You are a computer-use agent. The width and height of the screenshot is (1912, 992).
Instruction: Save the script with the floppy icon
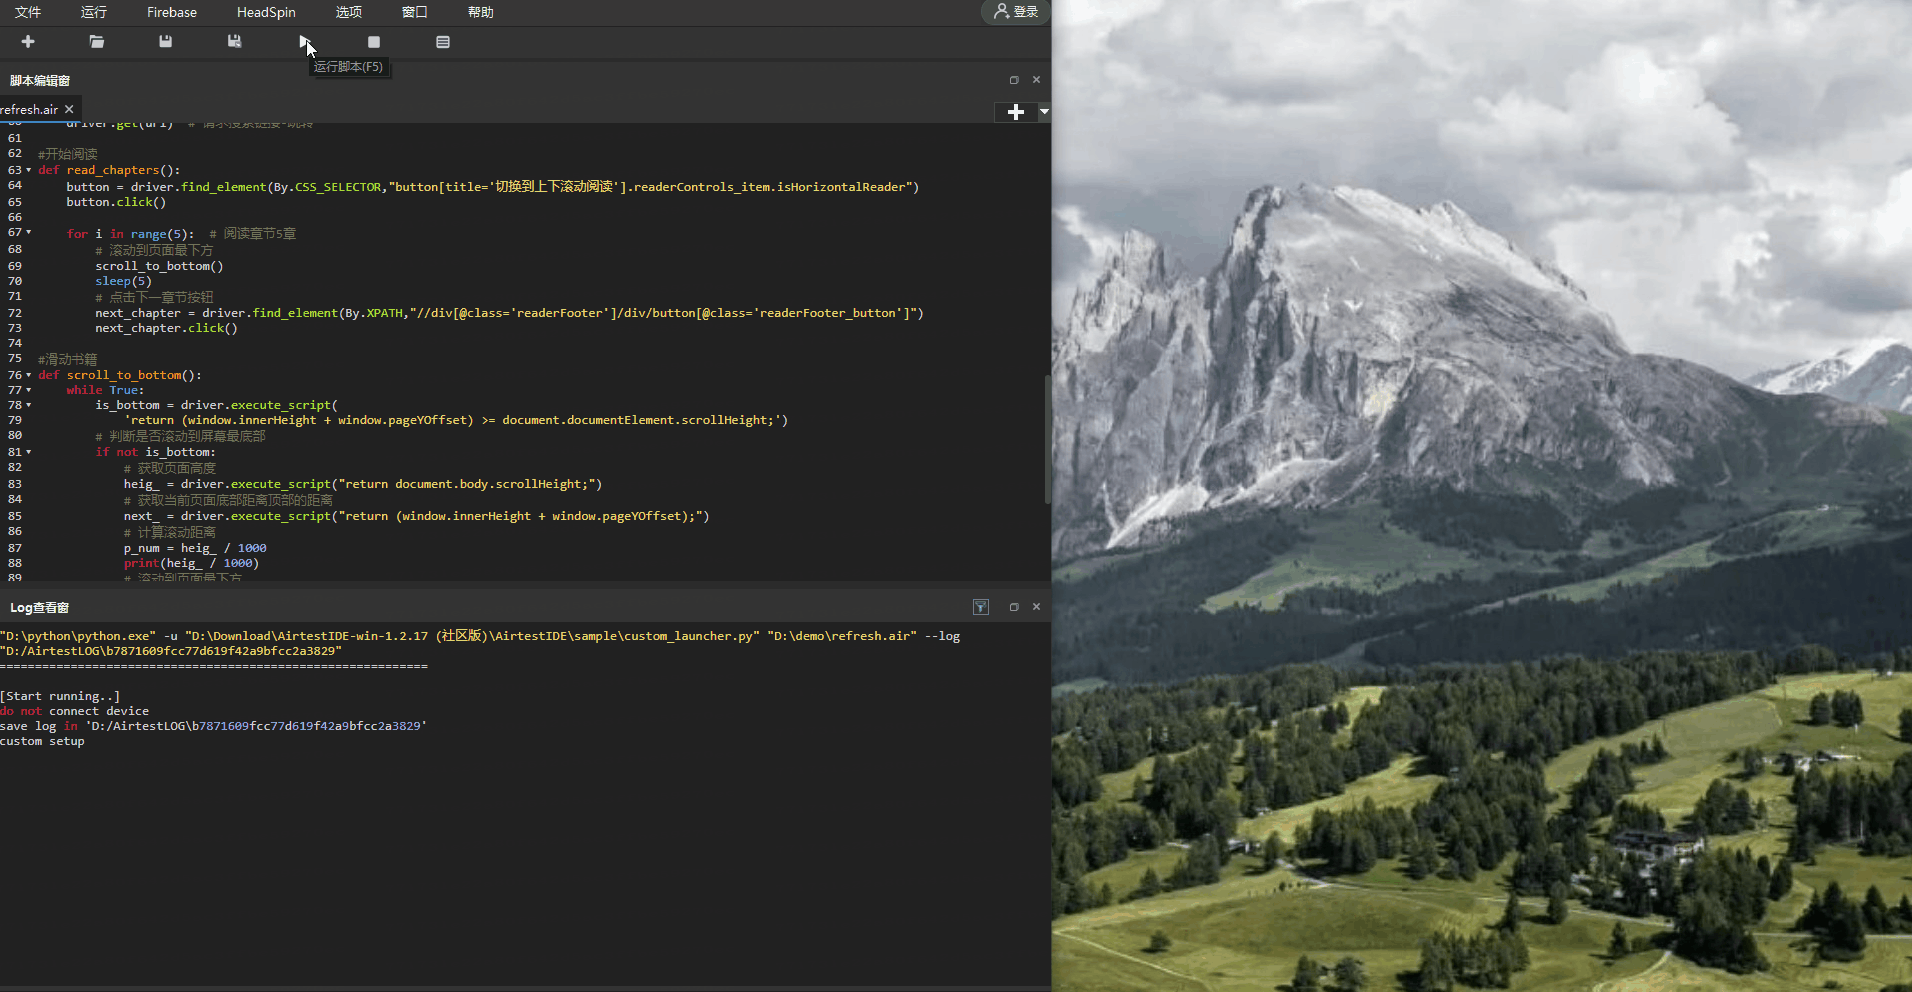point(165,42)
